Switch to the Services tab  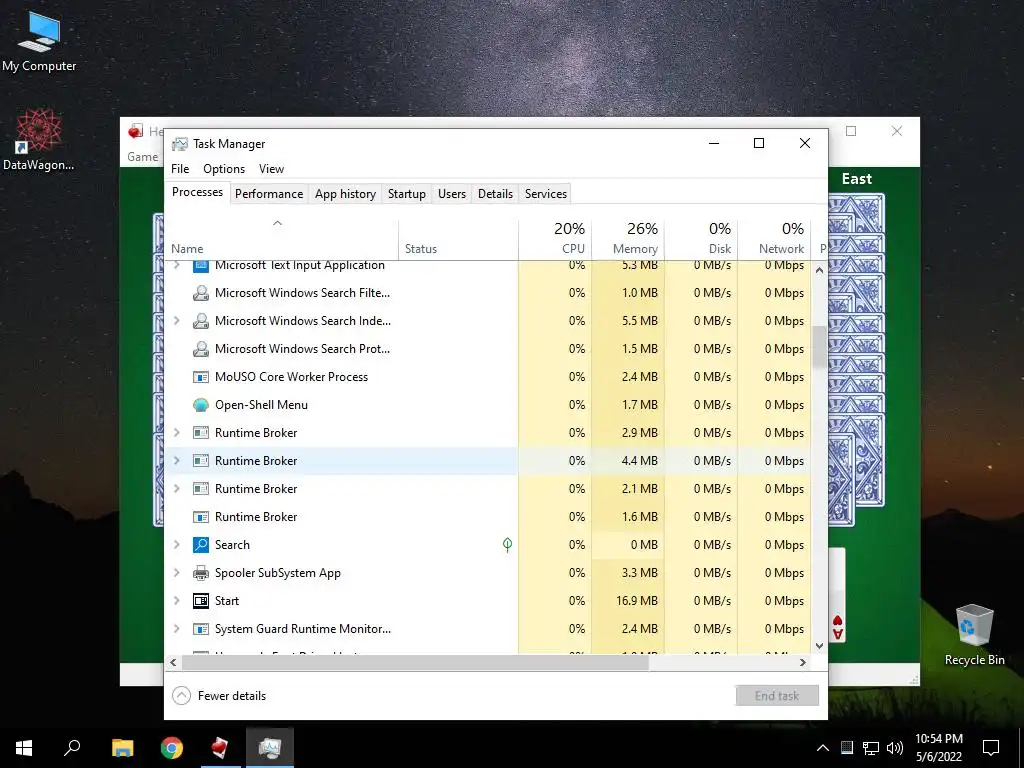click(546, 194)
